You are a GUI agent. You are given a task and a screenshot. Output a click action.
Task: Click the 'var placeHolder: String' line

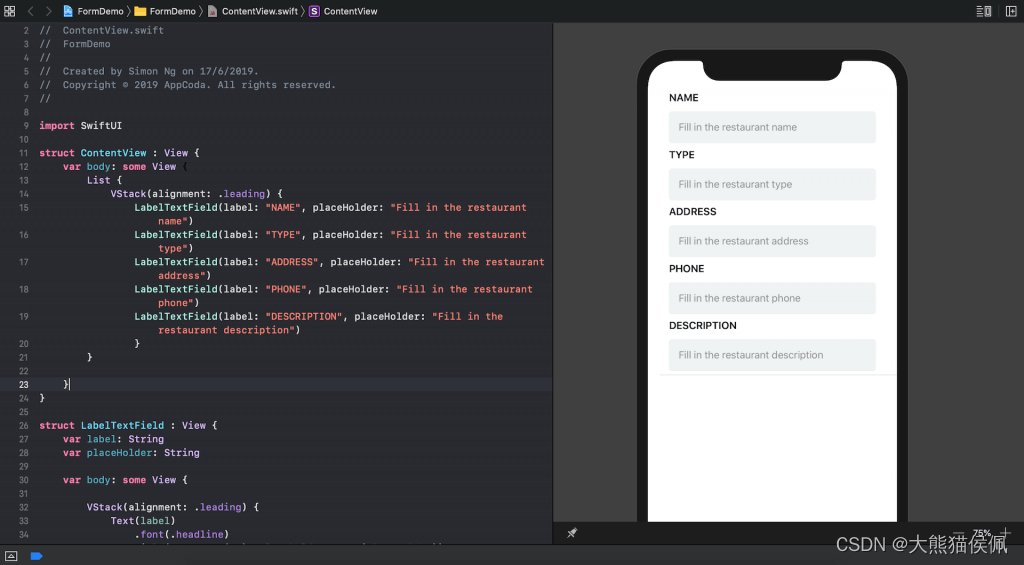[x=131, y=453]
